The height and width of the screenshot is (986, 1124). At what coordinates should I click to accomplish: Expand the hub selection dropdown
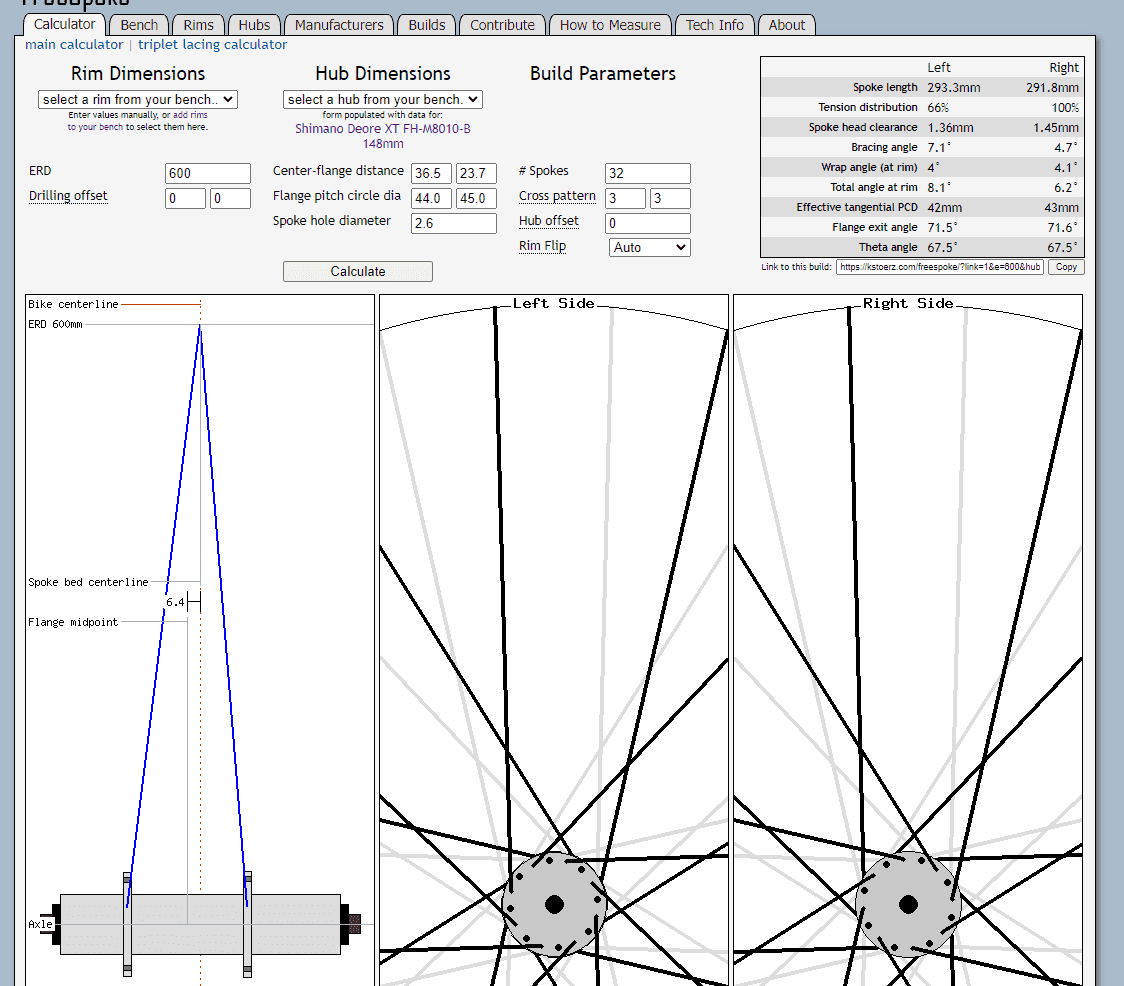tap(383, 99)
